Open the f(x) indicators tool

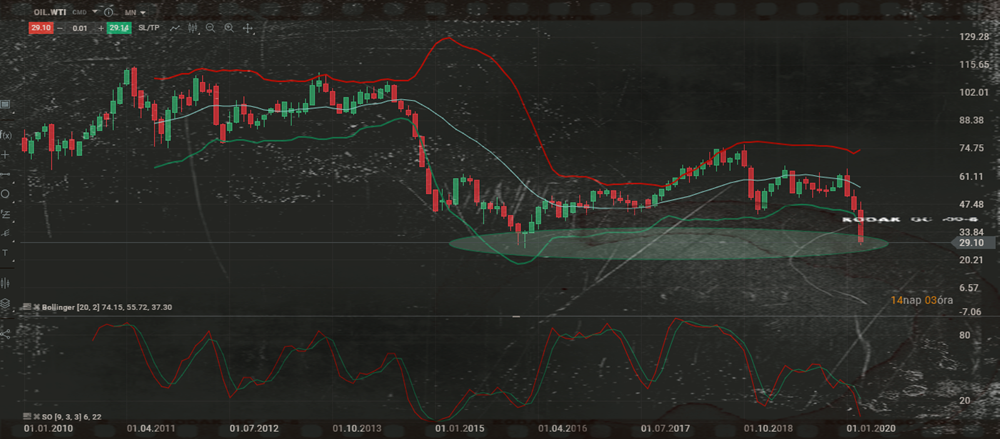click(6, 135)
